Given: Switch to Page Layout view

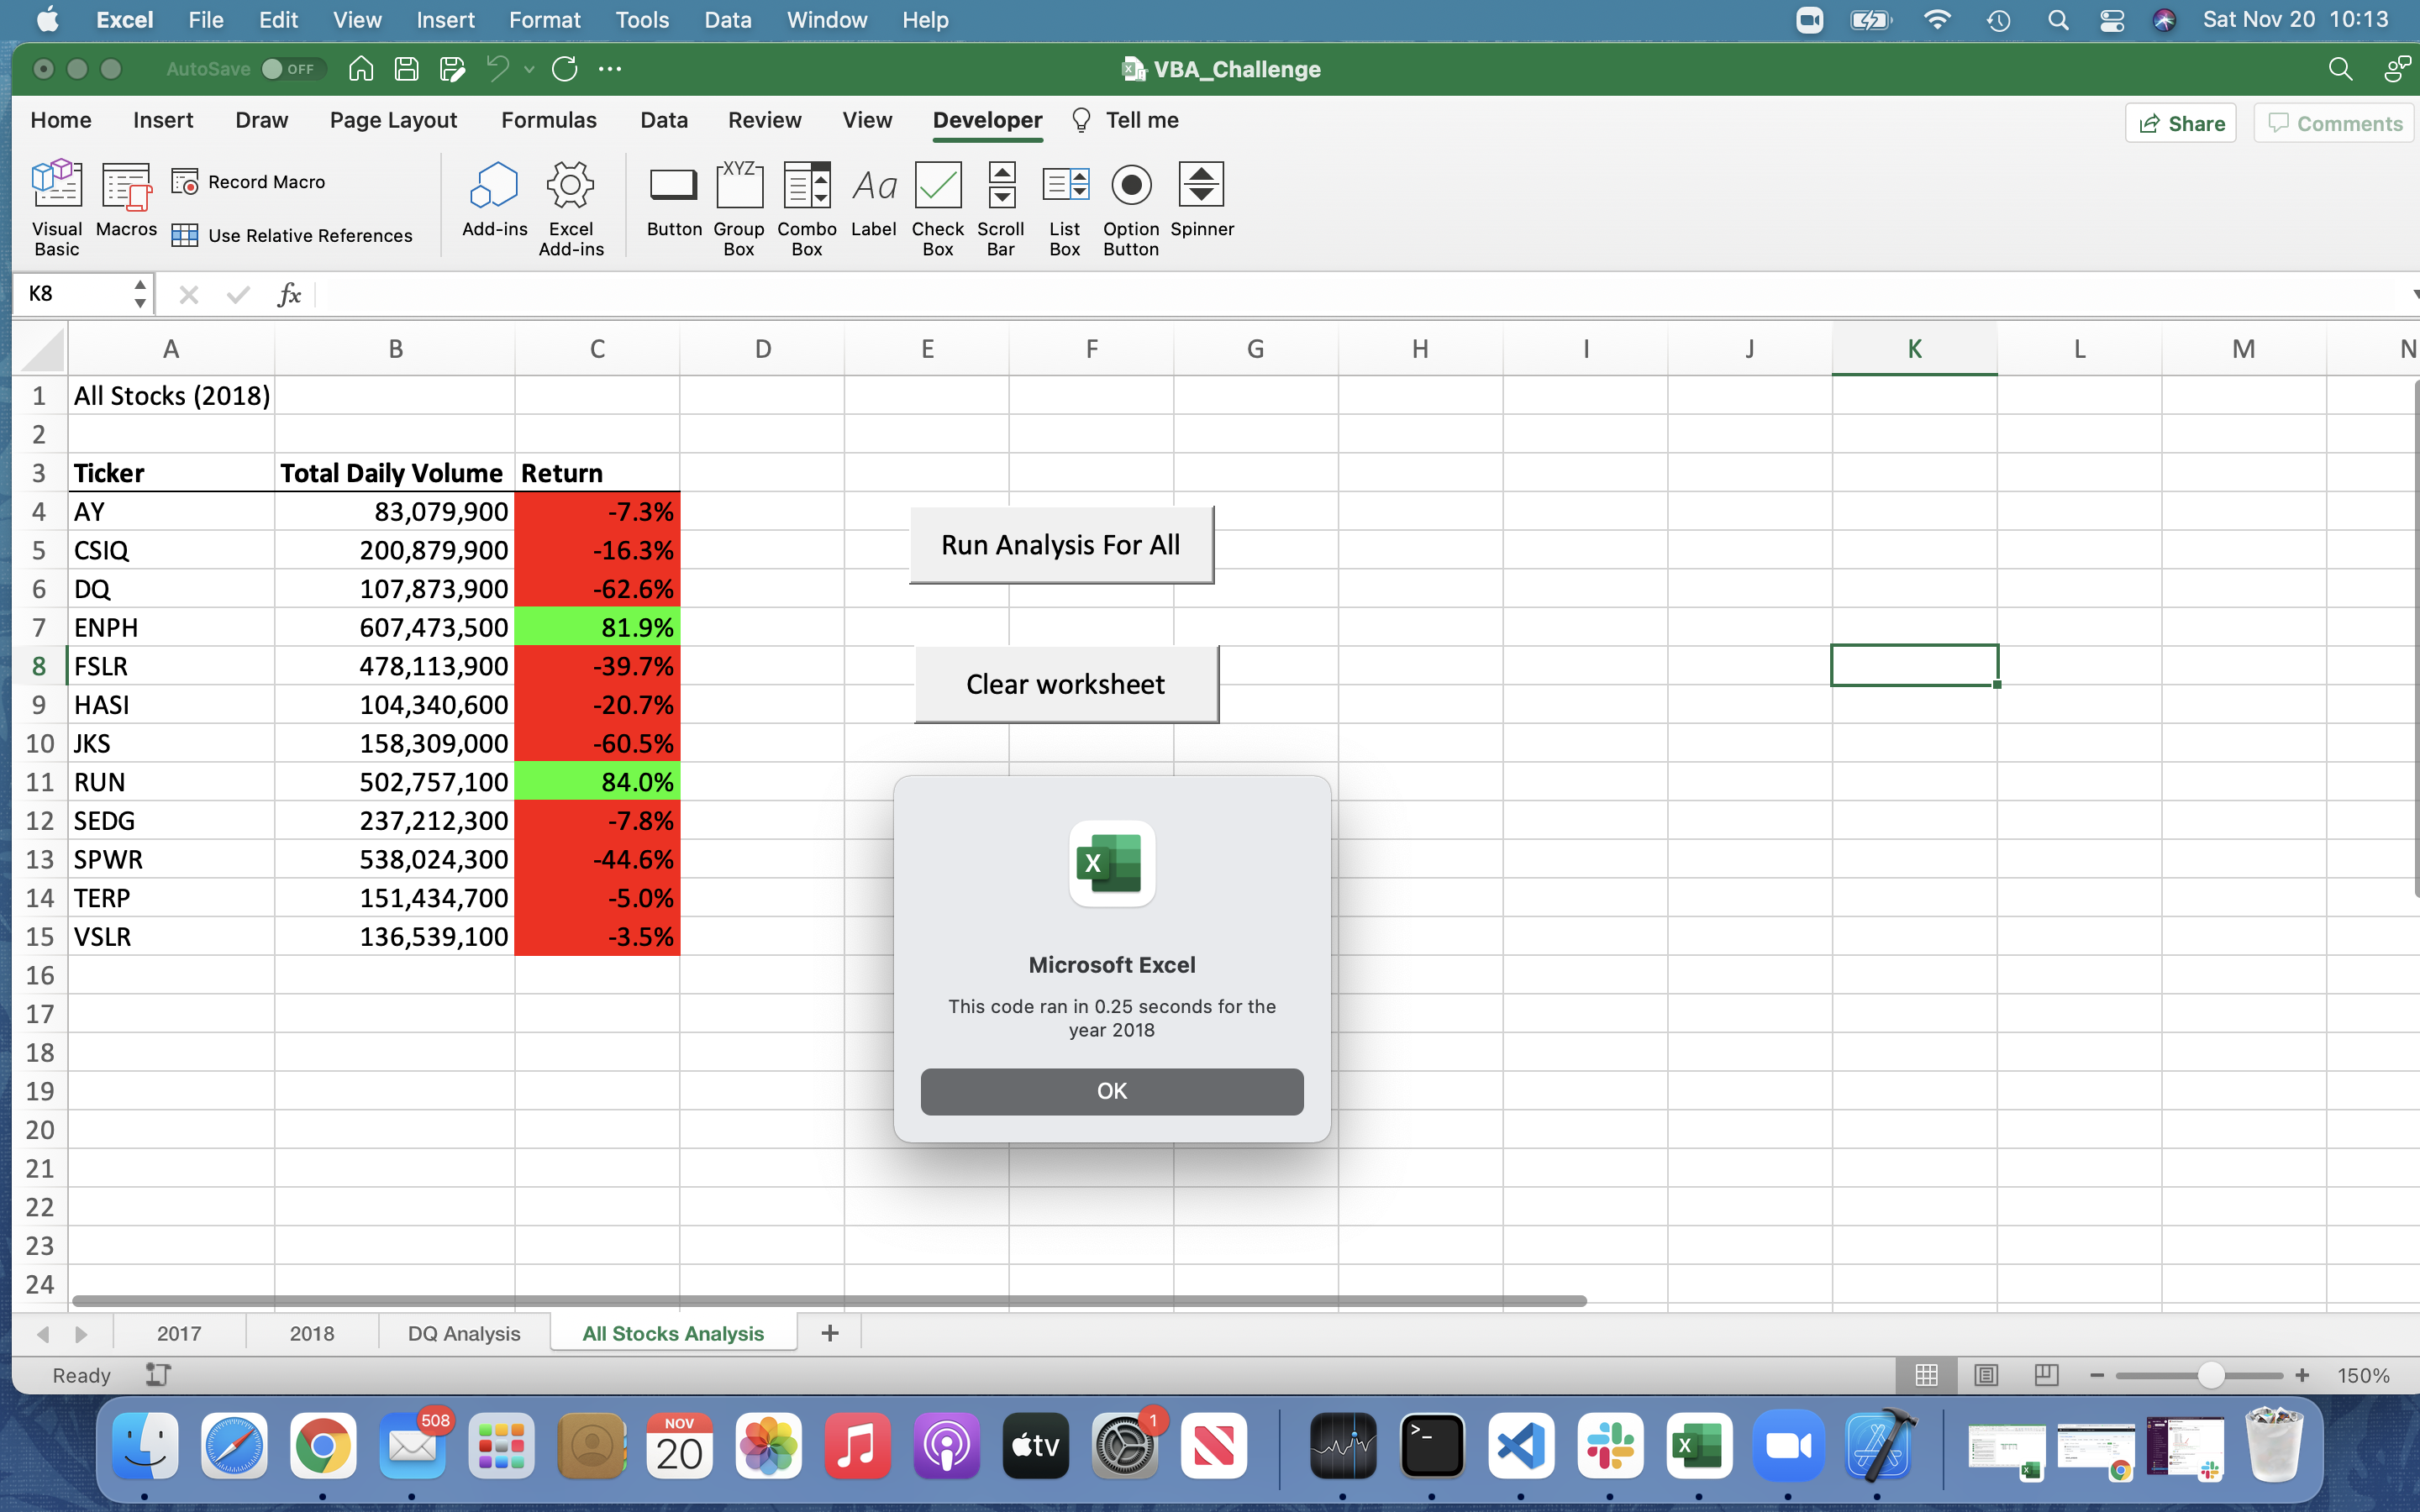Looking at the screenshot, I should [x=1986, y=1375].
